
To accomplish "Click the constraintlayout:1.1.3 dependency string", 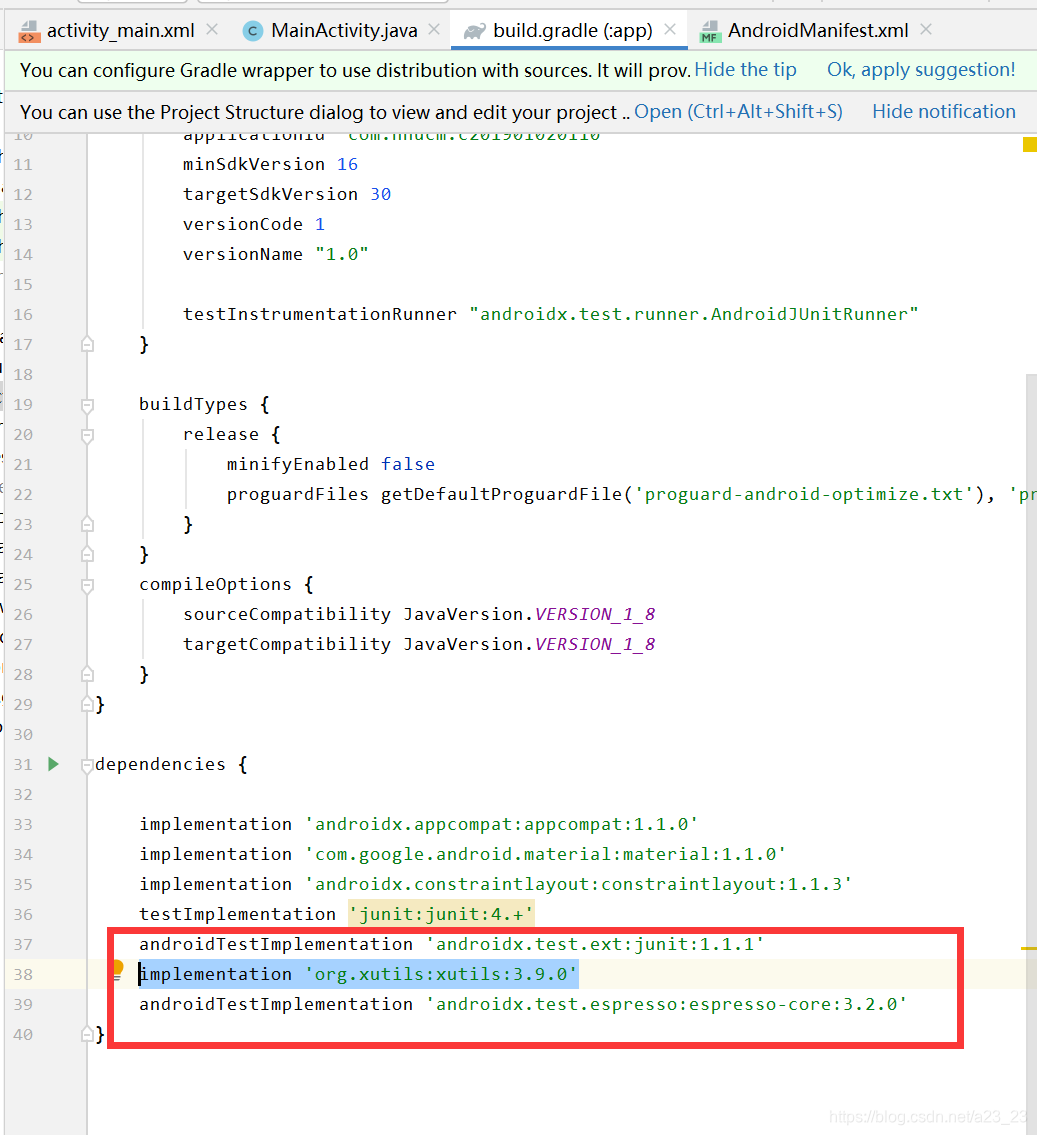I will [578, 885].
